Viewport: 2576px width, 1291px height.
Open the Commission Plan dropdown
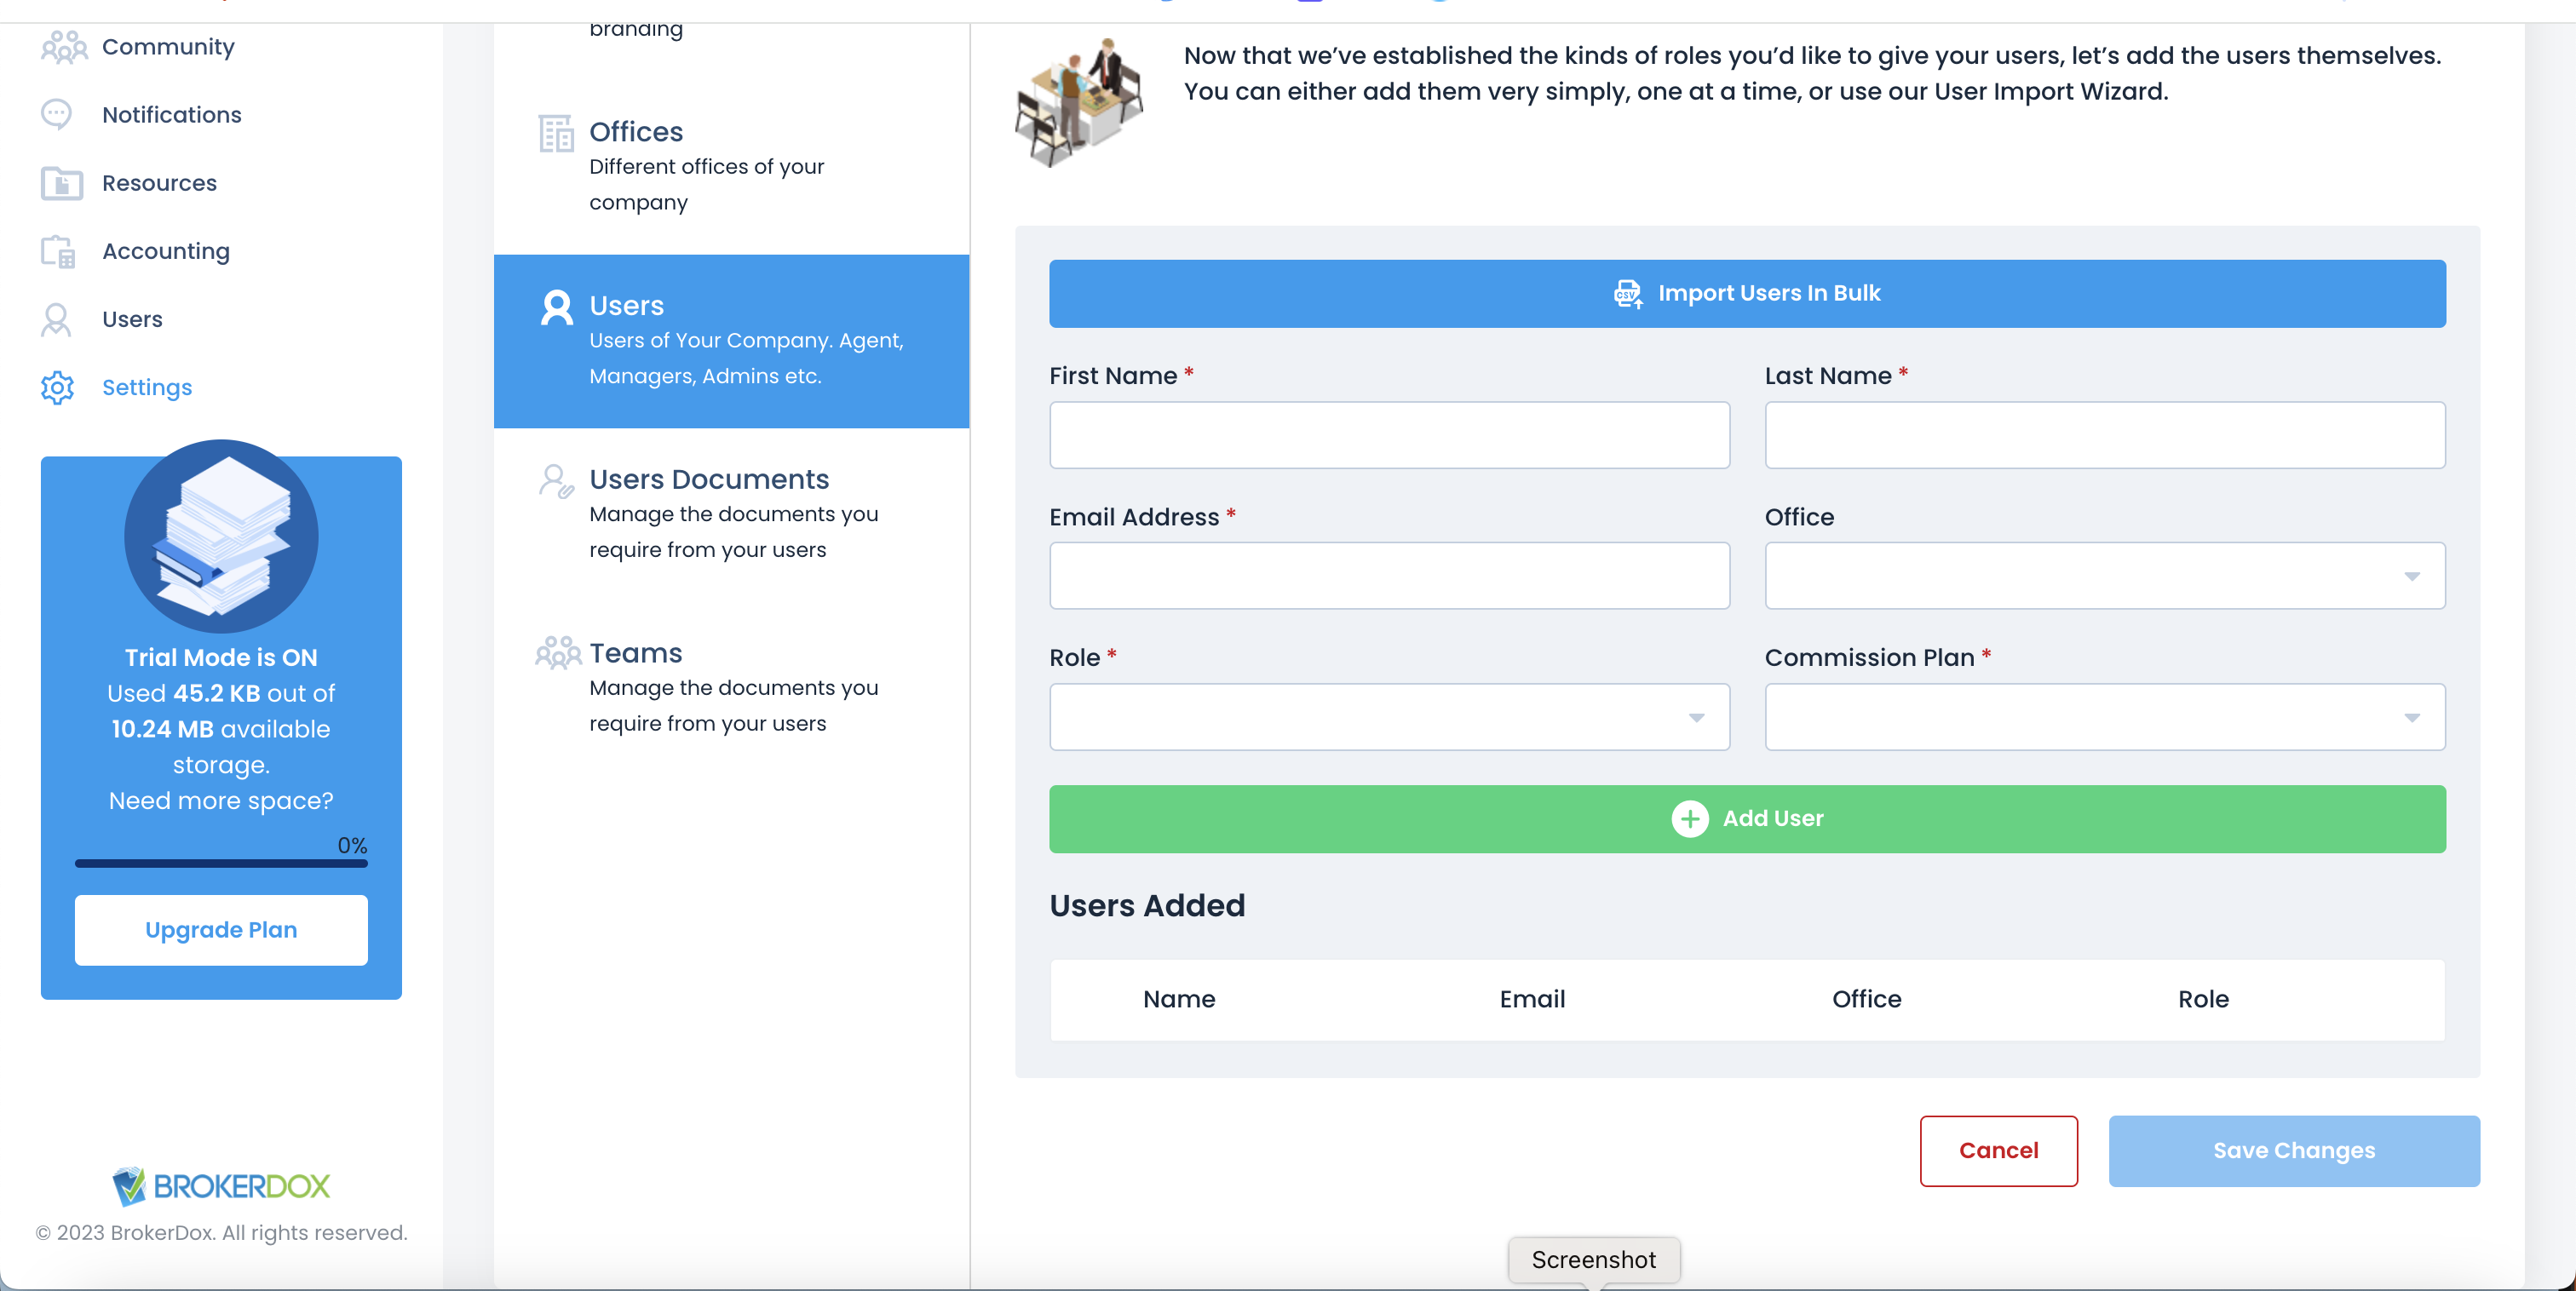pos(2104,717)
